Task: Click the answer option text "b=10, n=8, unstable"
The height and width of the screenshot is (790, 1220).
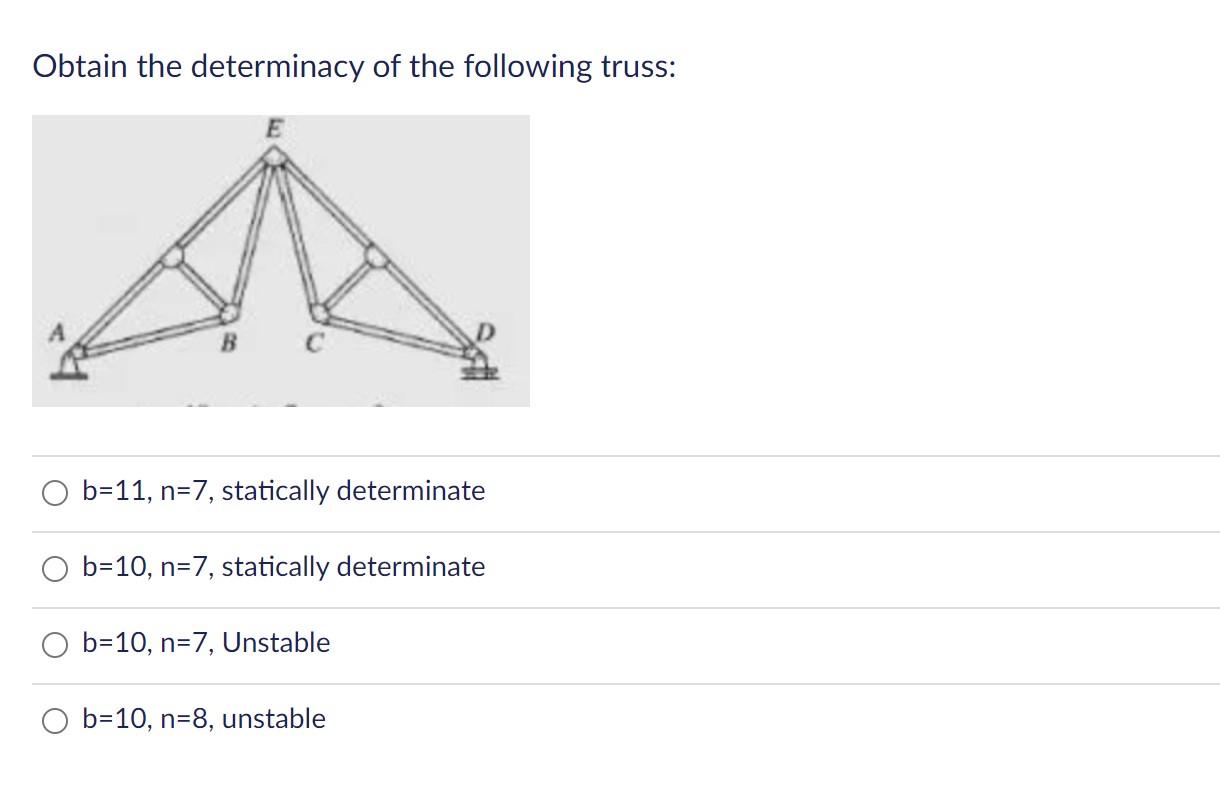Action: (204, 719)
